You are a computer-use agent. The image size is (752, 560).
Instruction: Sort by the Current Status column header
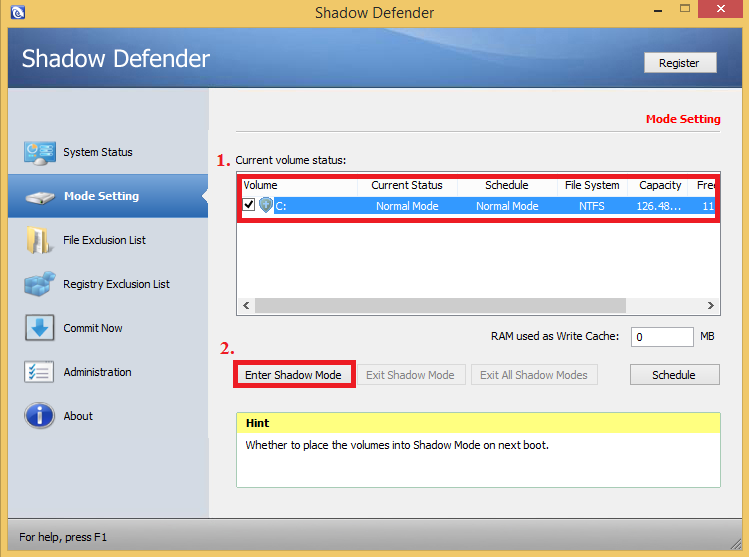click(x=407, y=186)
